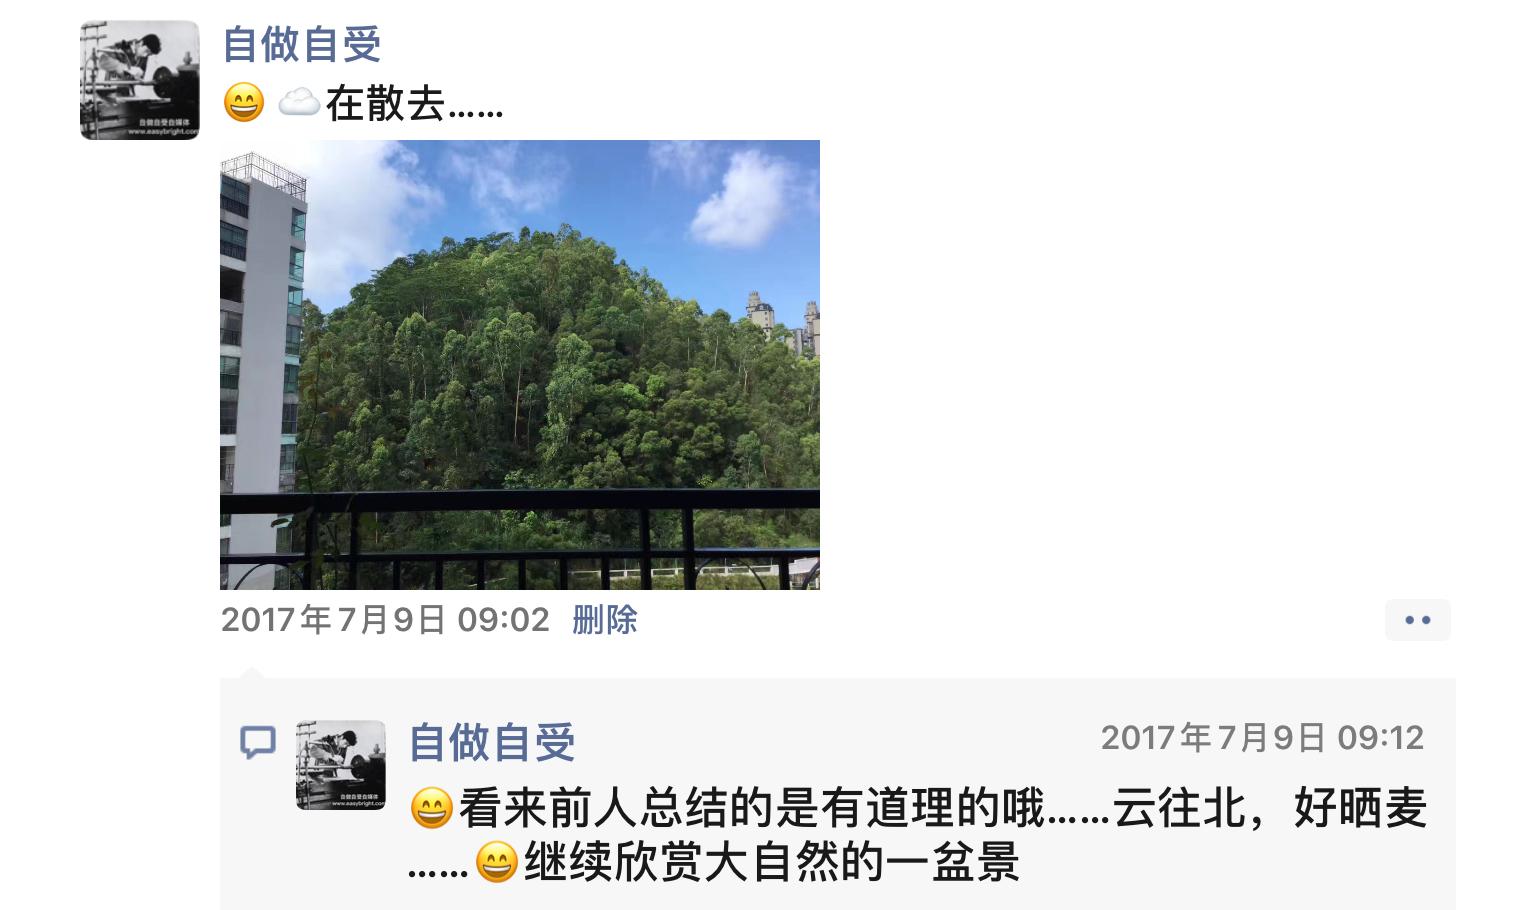Image resolution: width=1536 pixels, height=910 pixels.
Task: Click the comment timestamp 2017年7月9日 09:12
Action: coord(1262,738)
